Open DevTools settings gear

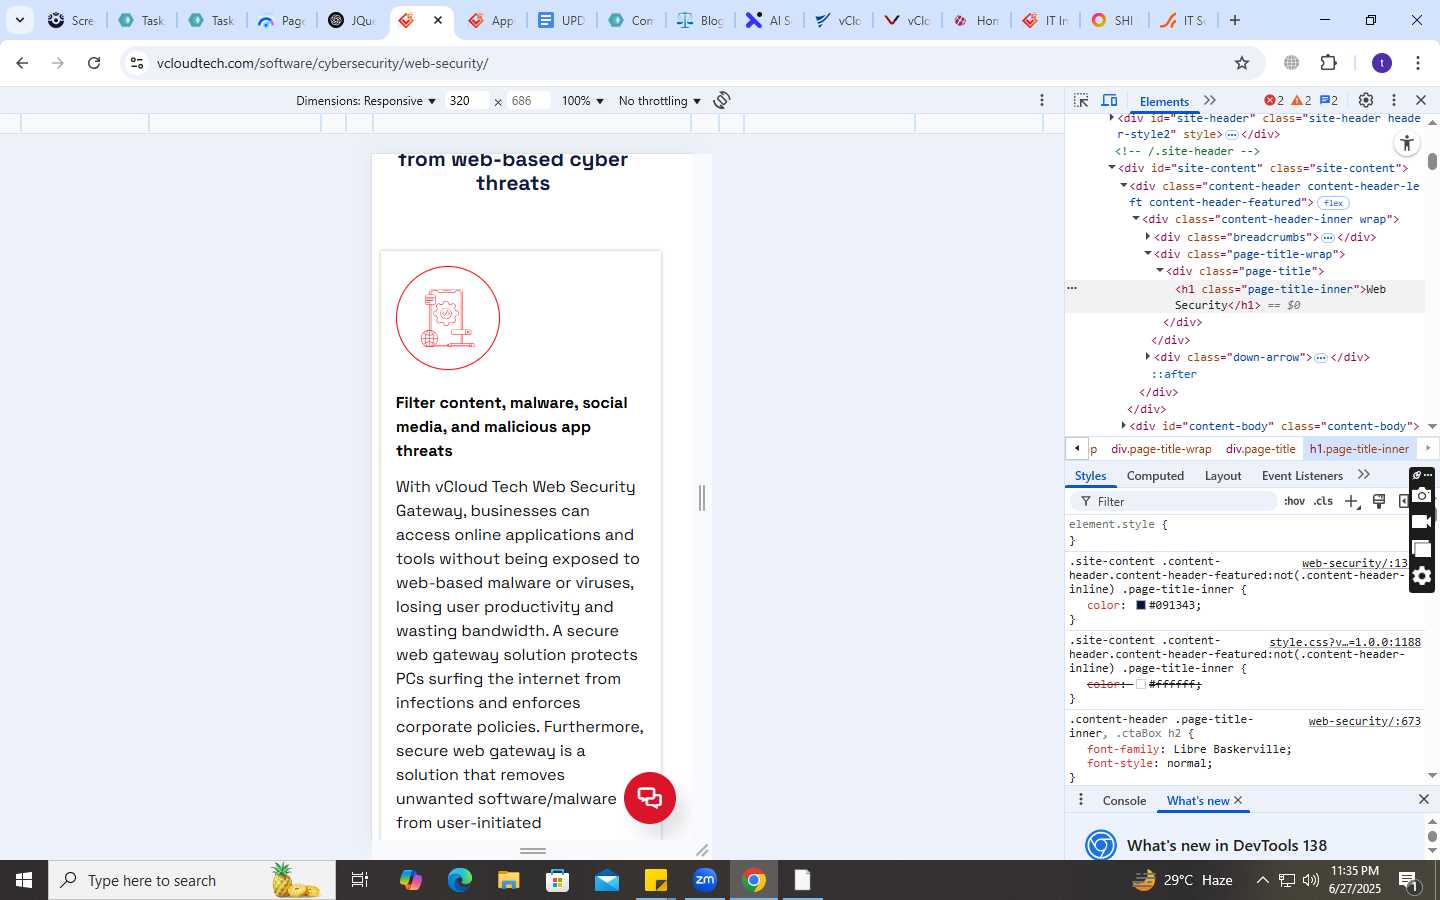pyautogui.click(x=1366, y=100)
